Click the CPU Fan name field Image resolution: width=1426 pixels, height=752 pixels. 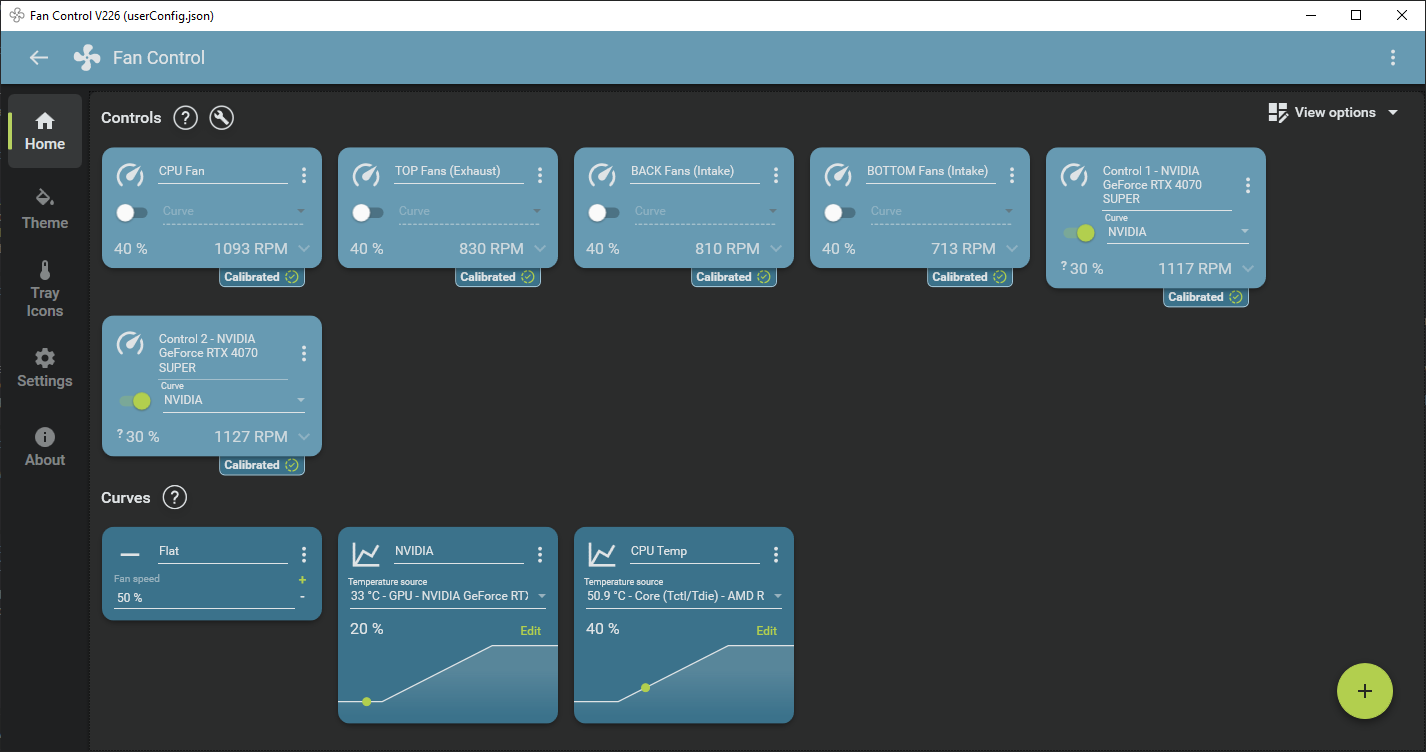(223, 171)
